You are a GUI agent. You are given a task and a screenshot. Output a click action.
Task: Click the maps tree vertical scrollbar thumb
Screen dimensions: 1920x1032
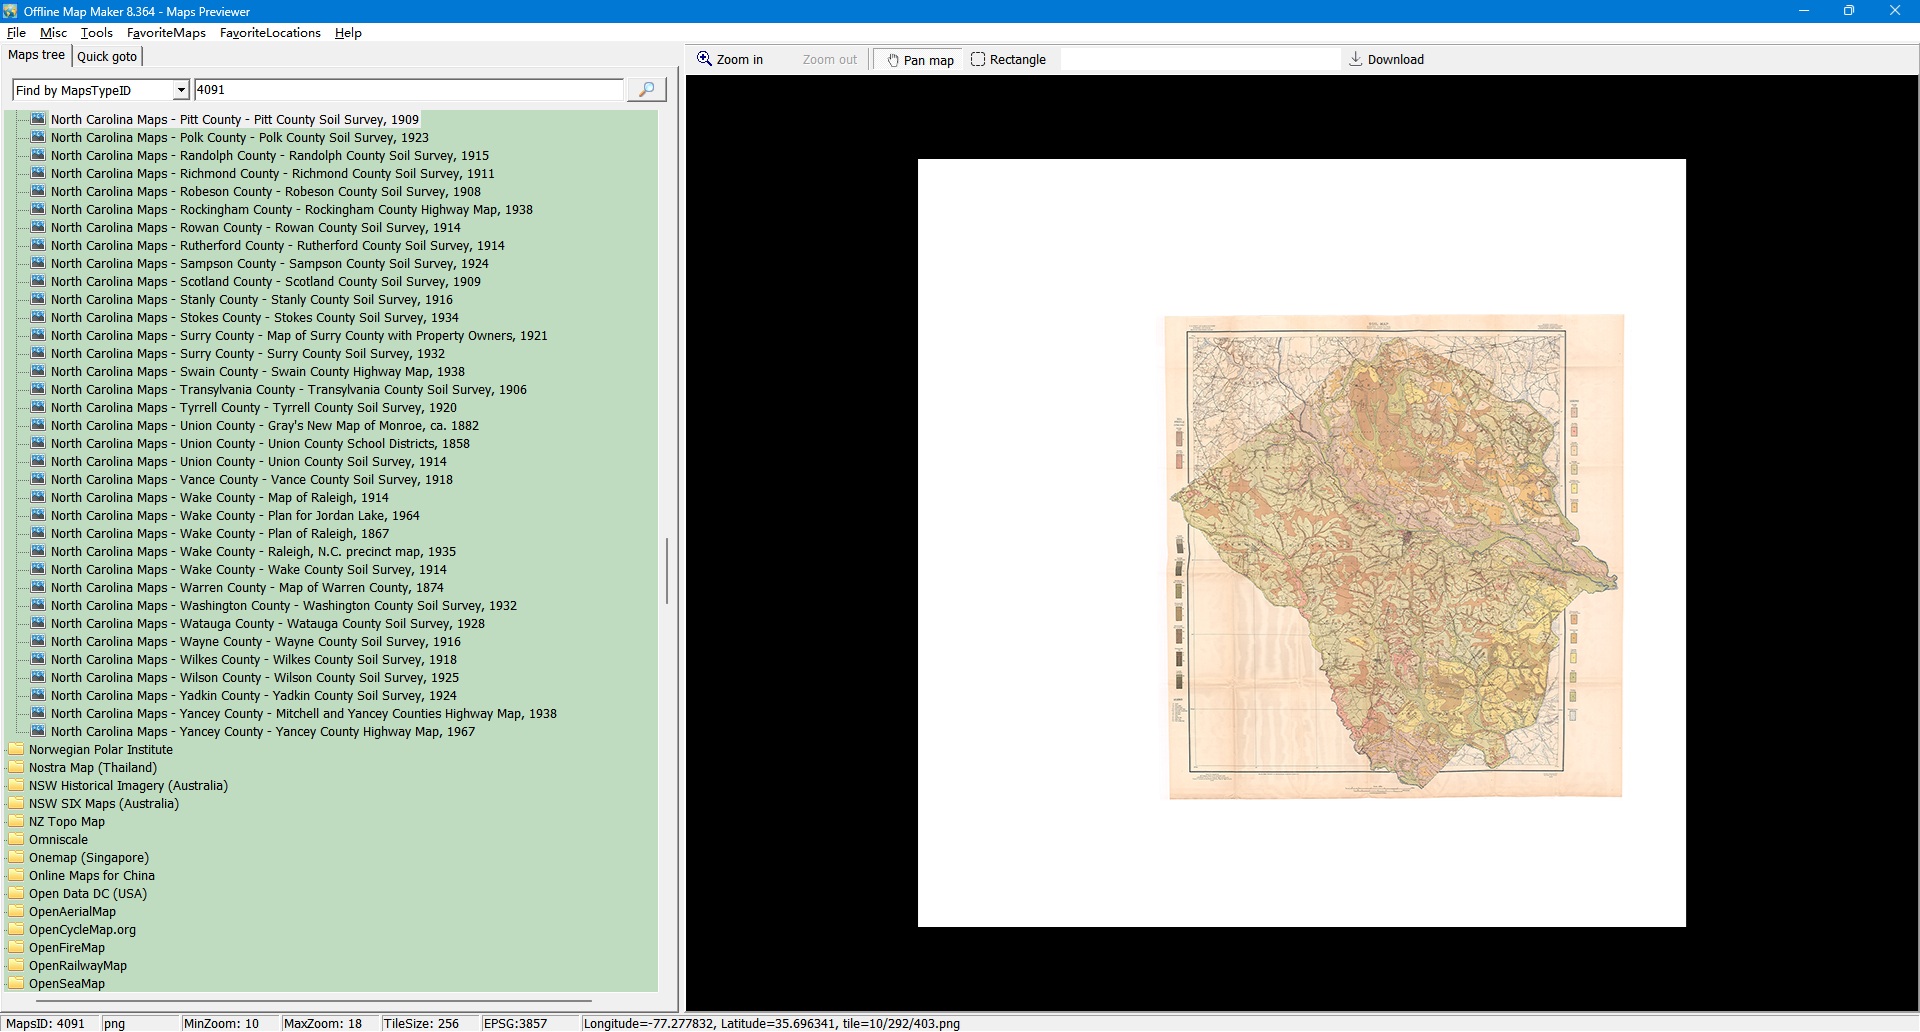click(x=666, y=570)
